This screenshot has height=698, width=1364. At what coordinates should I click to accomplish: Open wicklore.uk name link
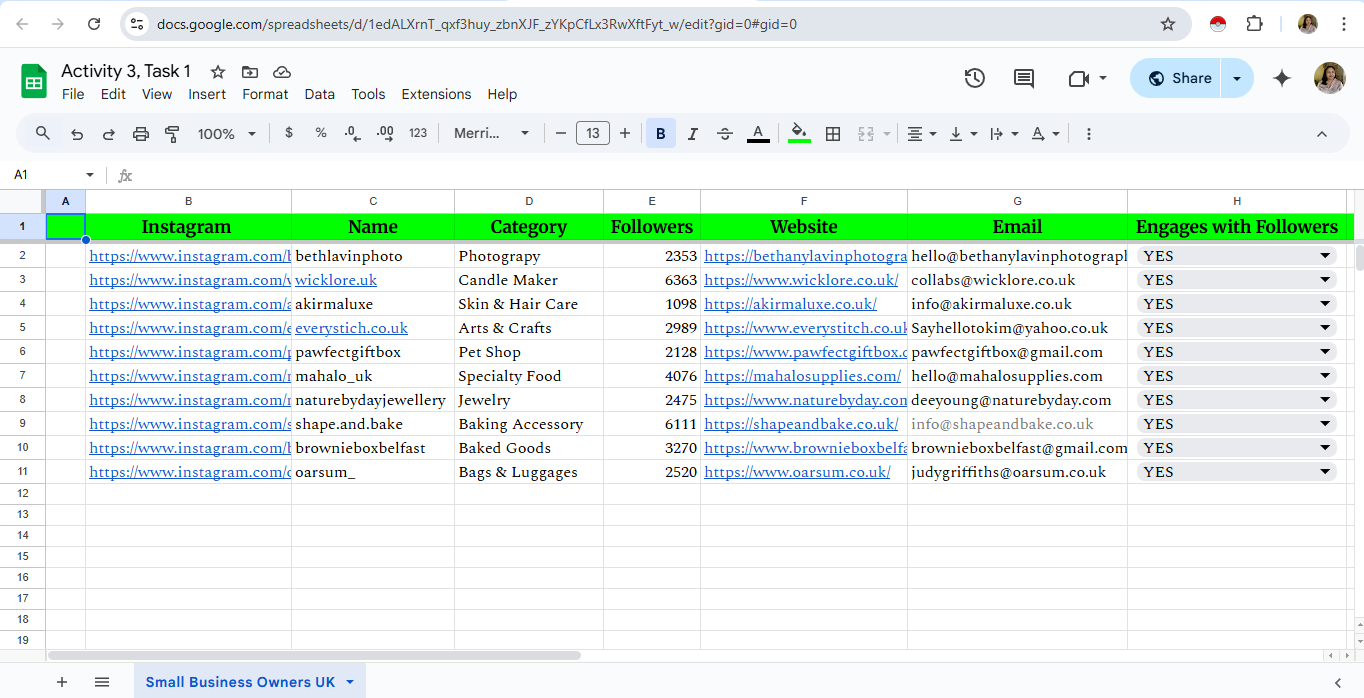pyautogui.click(x=336, y=280)
